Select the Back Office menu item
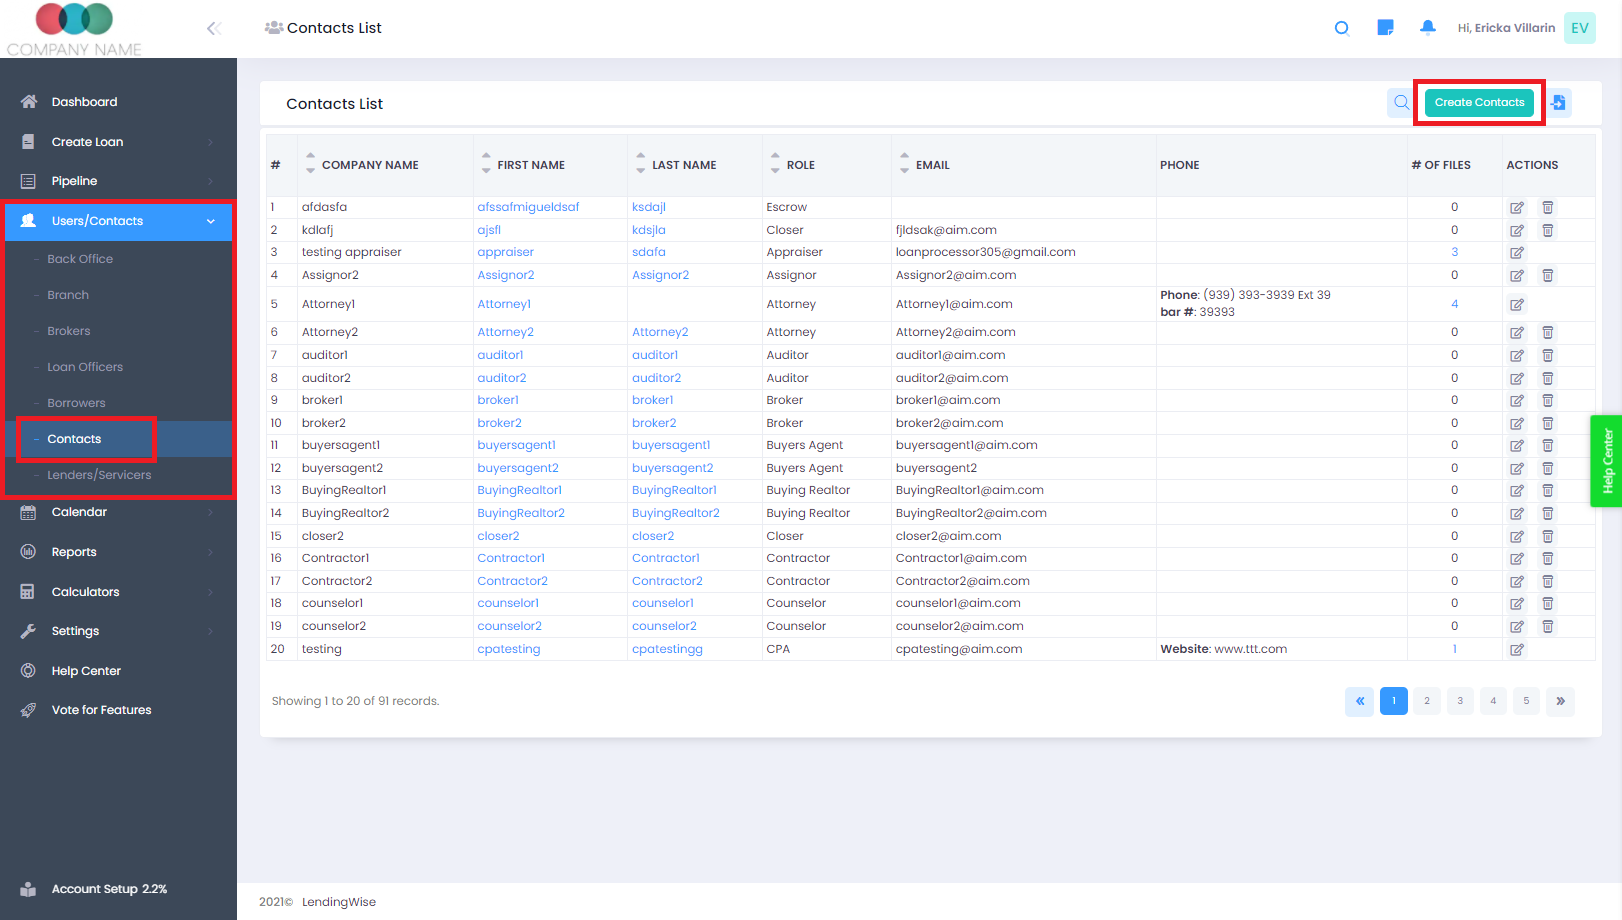 click(x=78, y=258)
